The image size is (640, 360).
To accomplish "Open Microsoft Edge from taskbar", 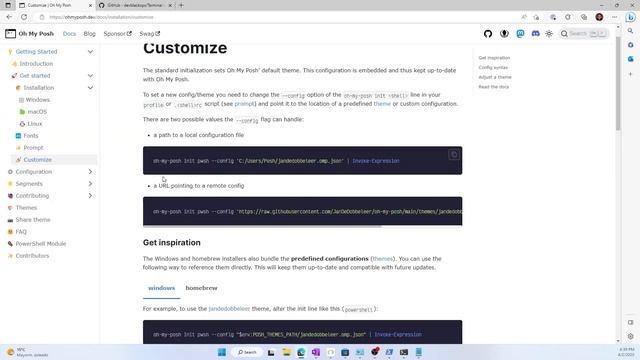I will coord(301,352).
